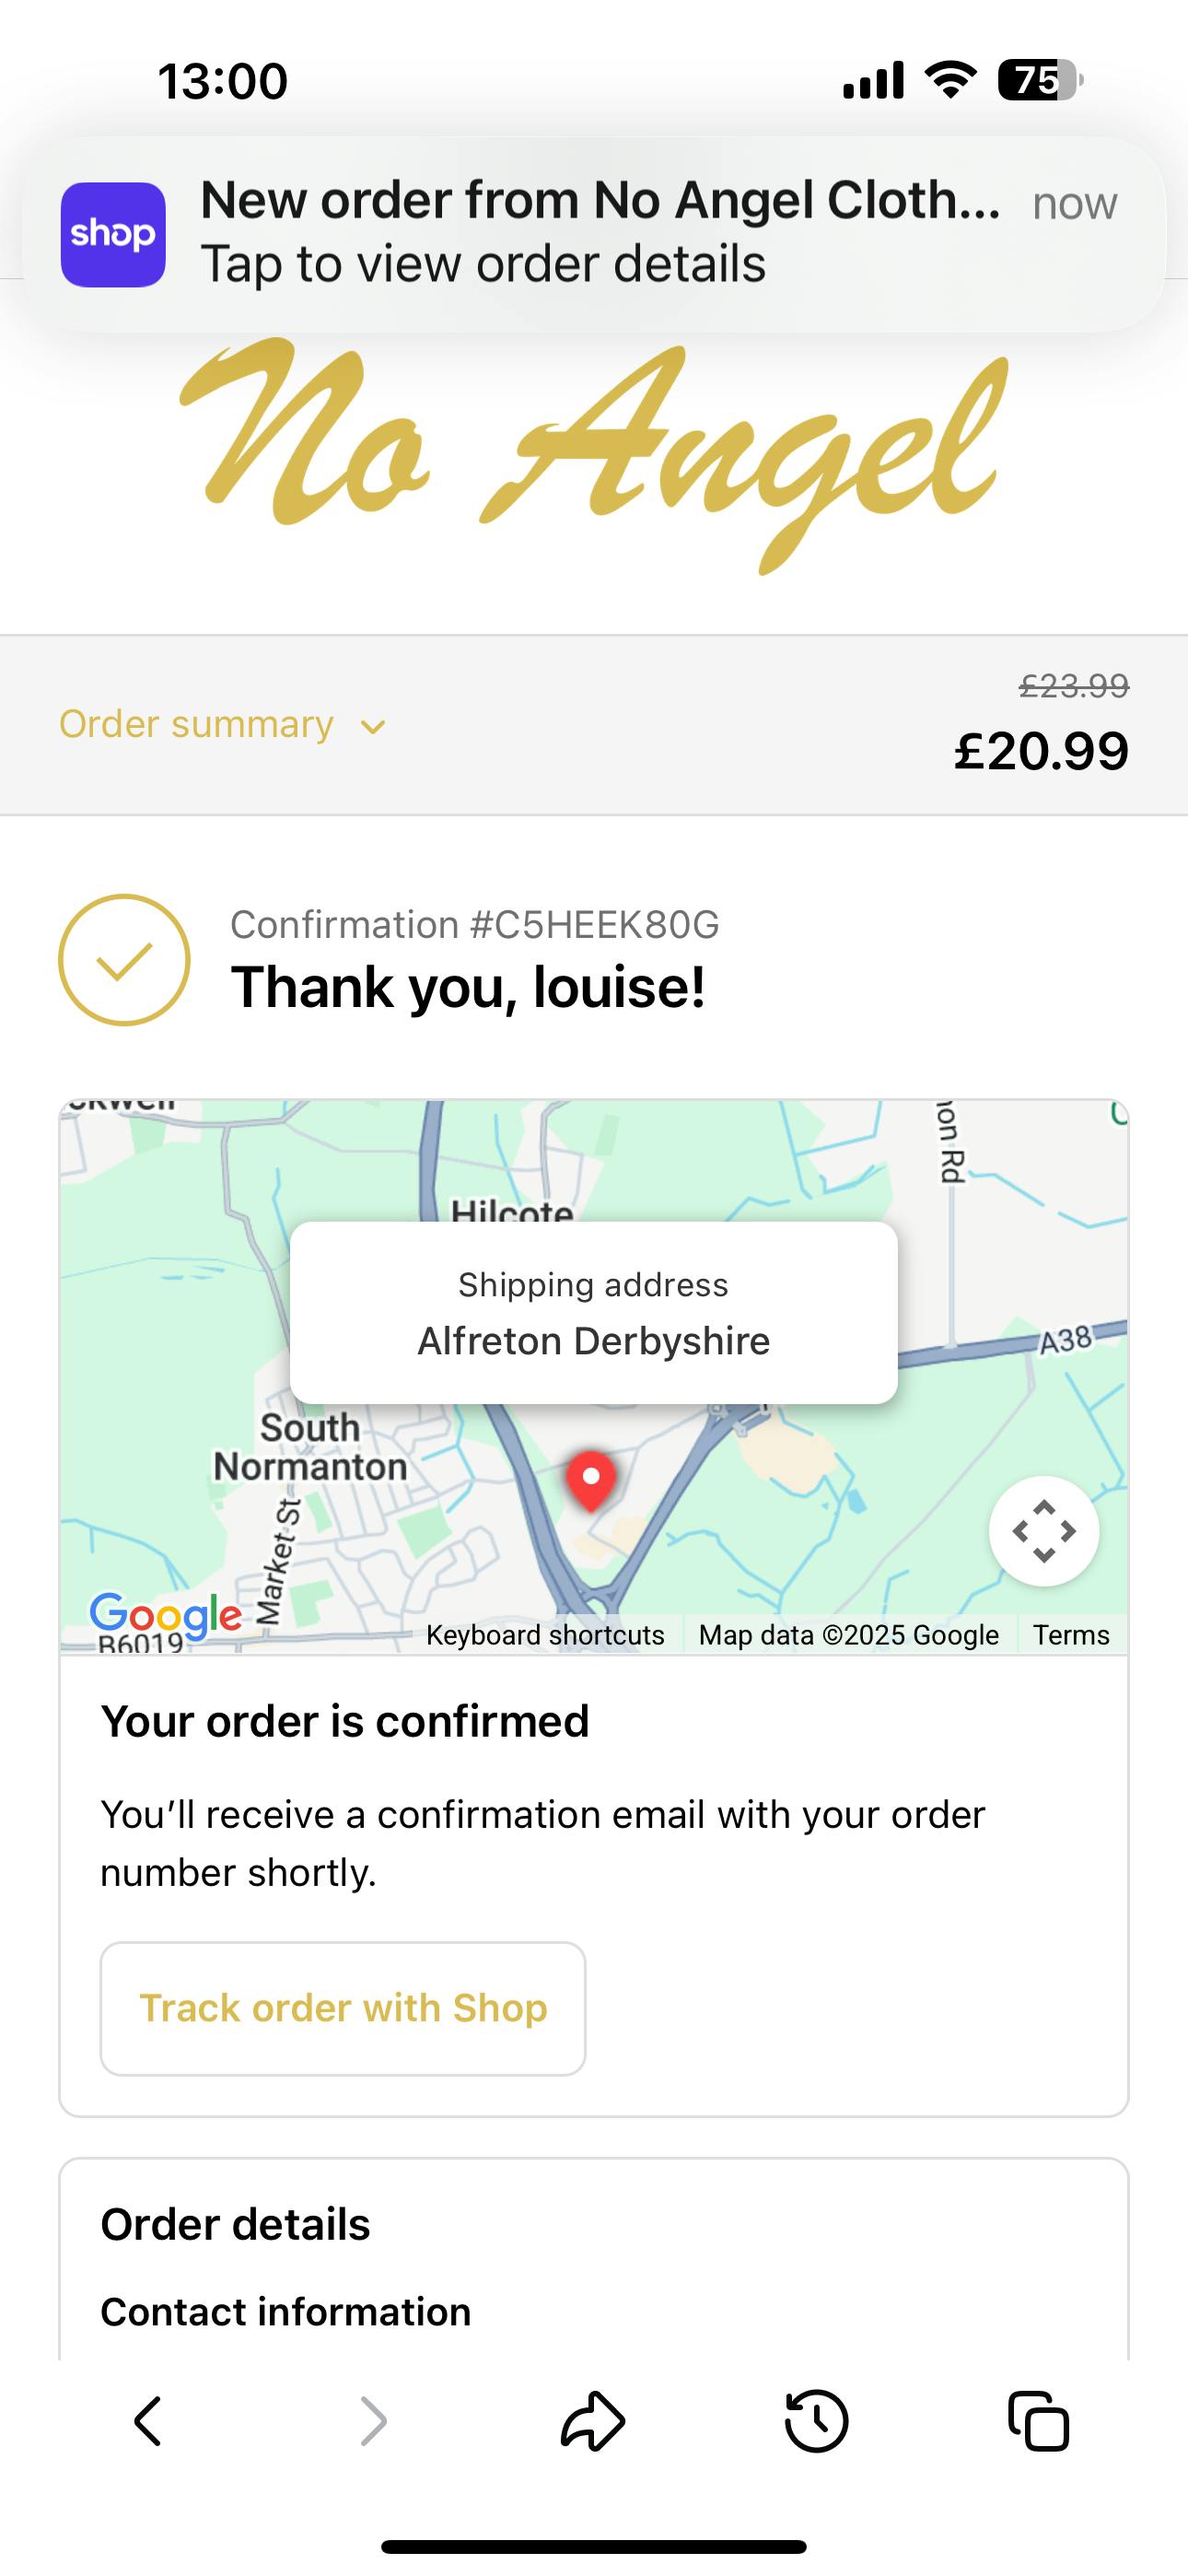Tap the Order summary chevron arrow
Viewport: 1188px width, 2576px height.
(x=373, y=727)
